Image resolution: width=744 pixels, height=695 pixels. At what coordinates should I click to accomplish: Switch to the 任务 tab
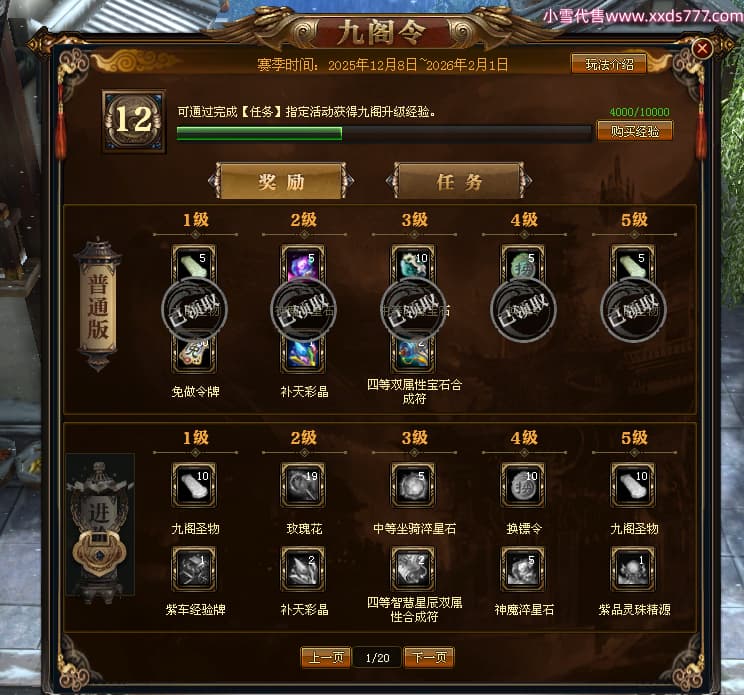tap(459, 181)
